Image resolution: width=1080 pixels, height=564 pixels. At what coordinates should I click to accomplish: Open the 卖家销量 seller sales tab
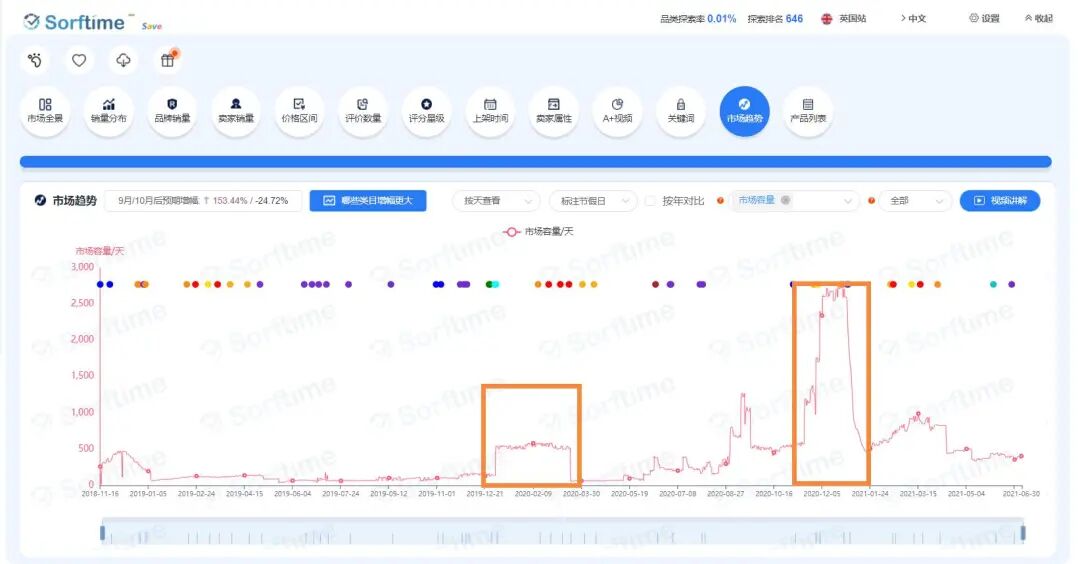pos(236,111)
